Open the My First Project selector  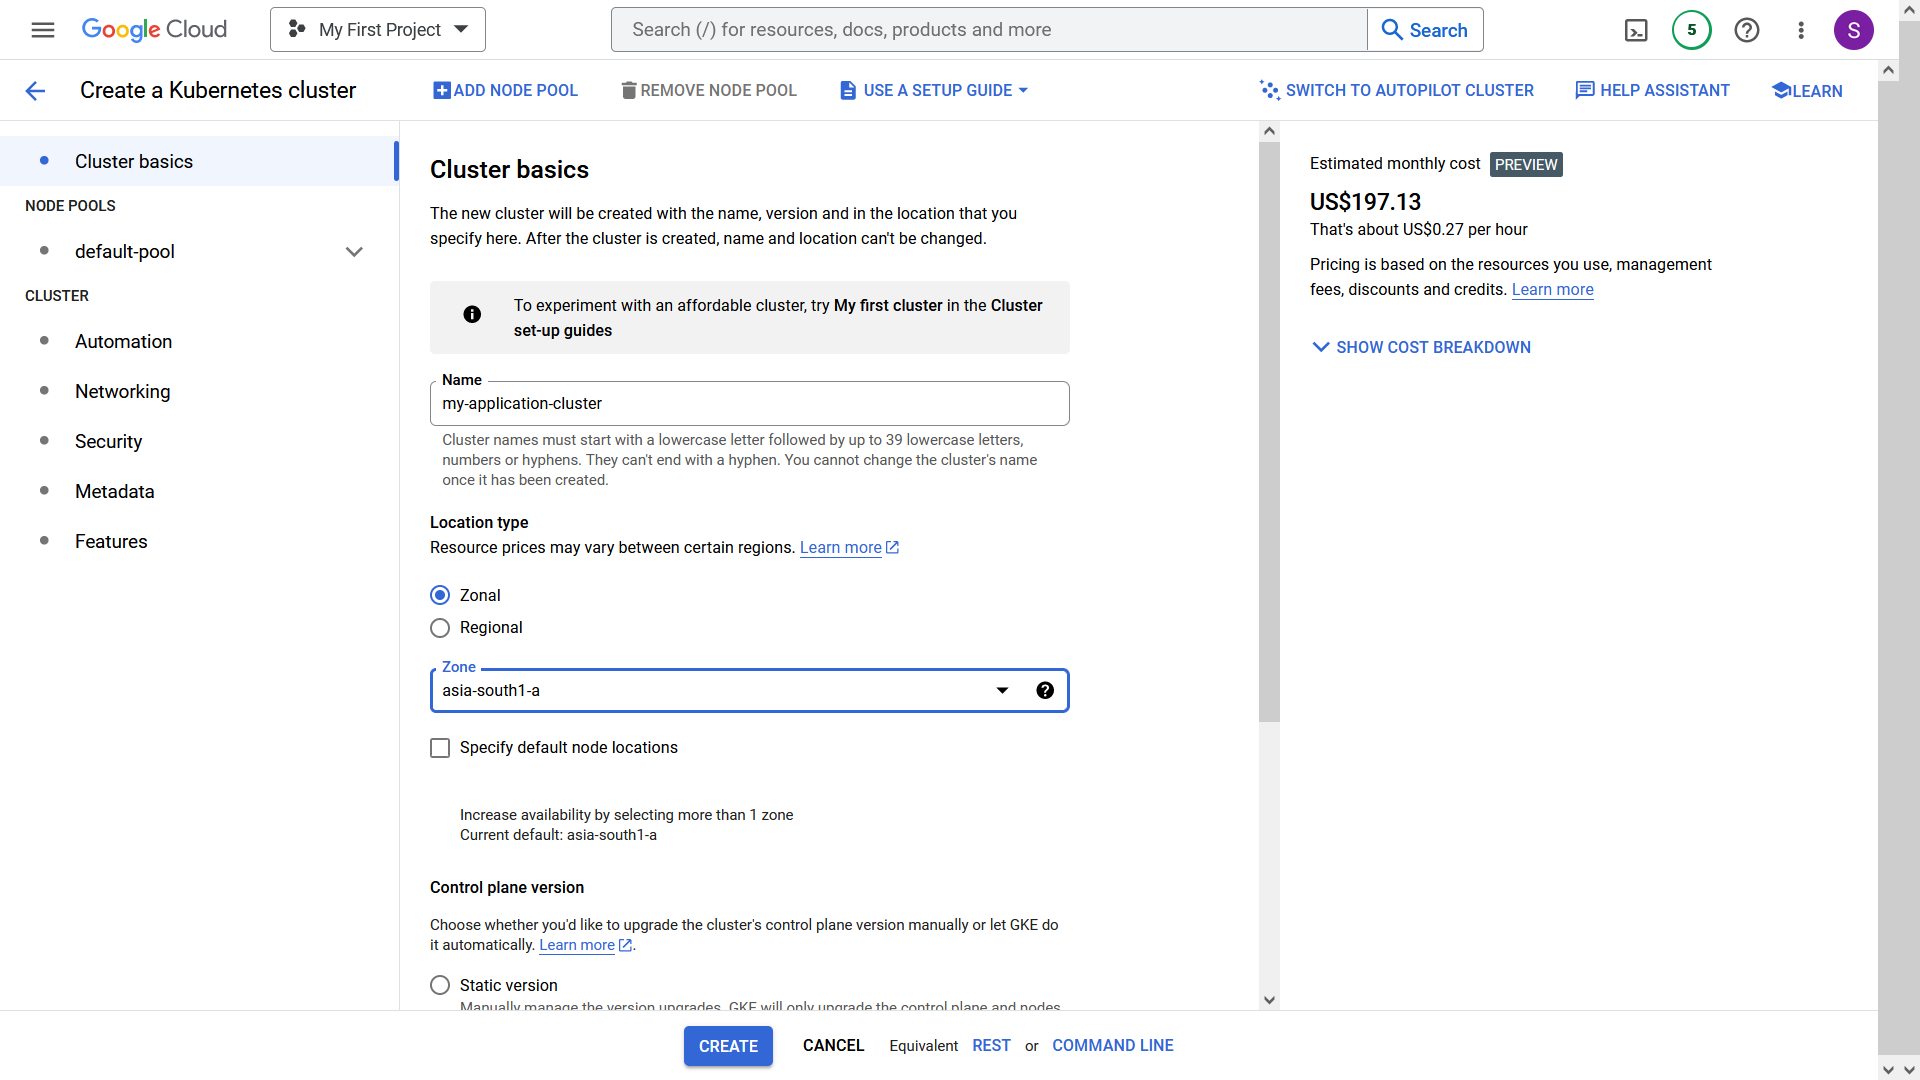tap(378, 30)
